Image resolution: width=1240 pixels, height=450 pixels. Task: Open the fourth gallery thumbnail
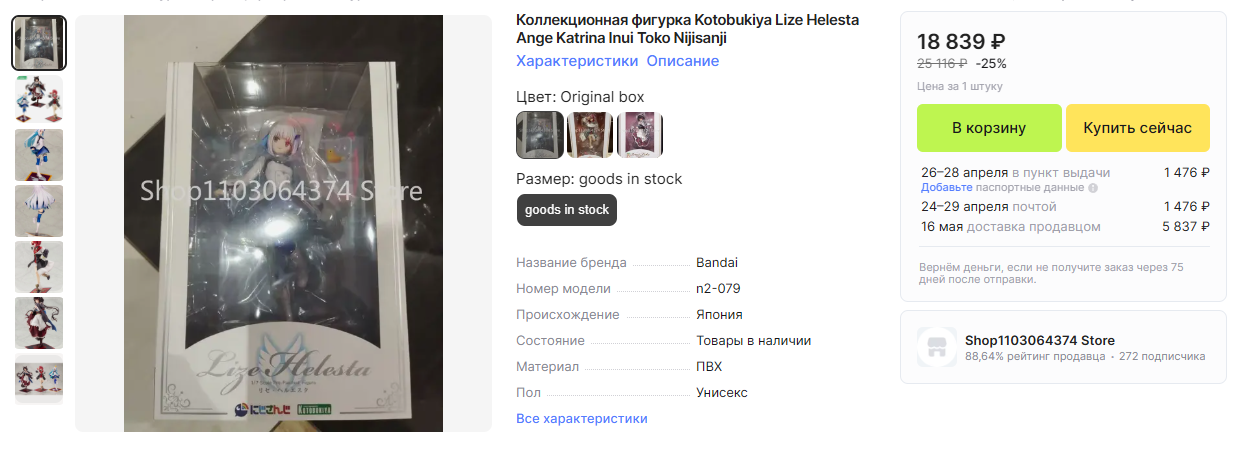(x=39, y=211)
